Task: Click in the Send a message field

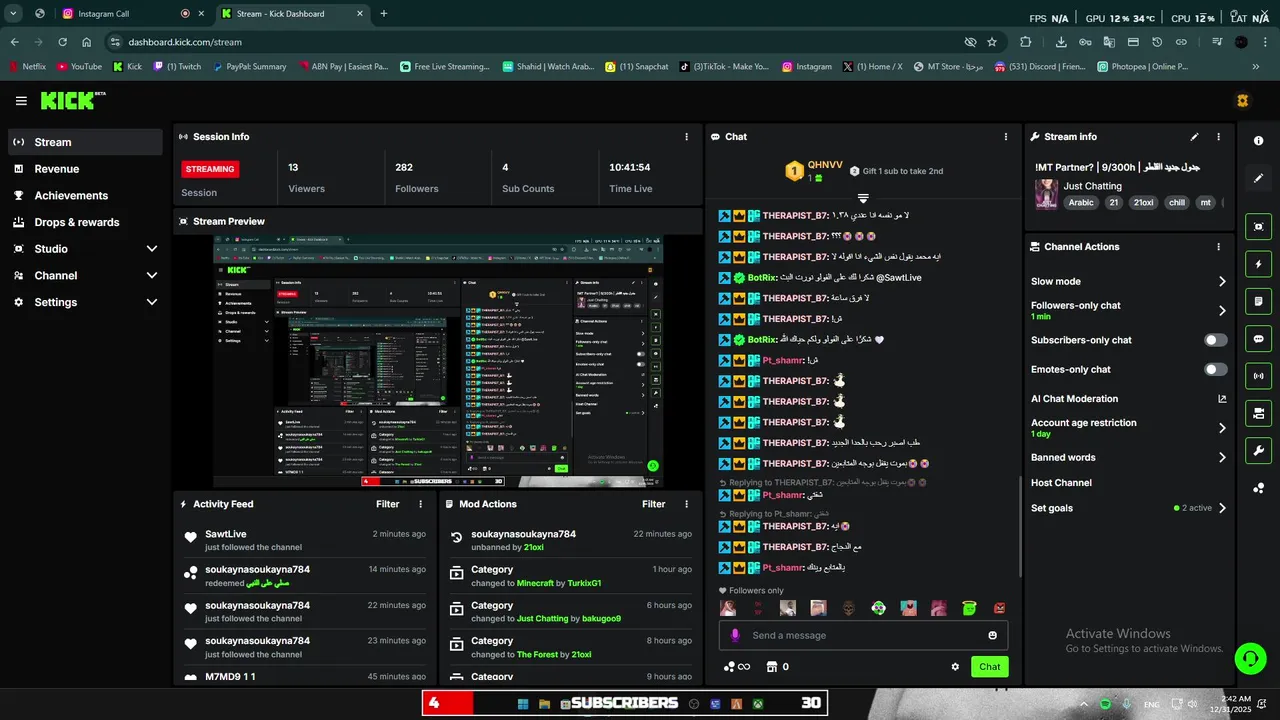Action: click(863, 635)
